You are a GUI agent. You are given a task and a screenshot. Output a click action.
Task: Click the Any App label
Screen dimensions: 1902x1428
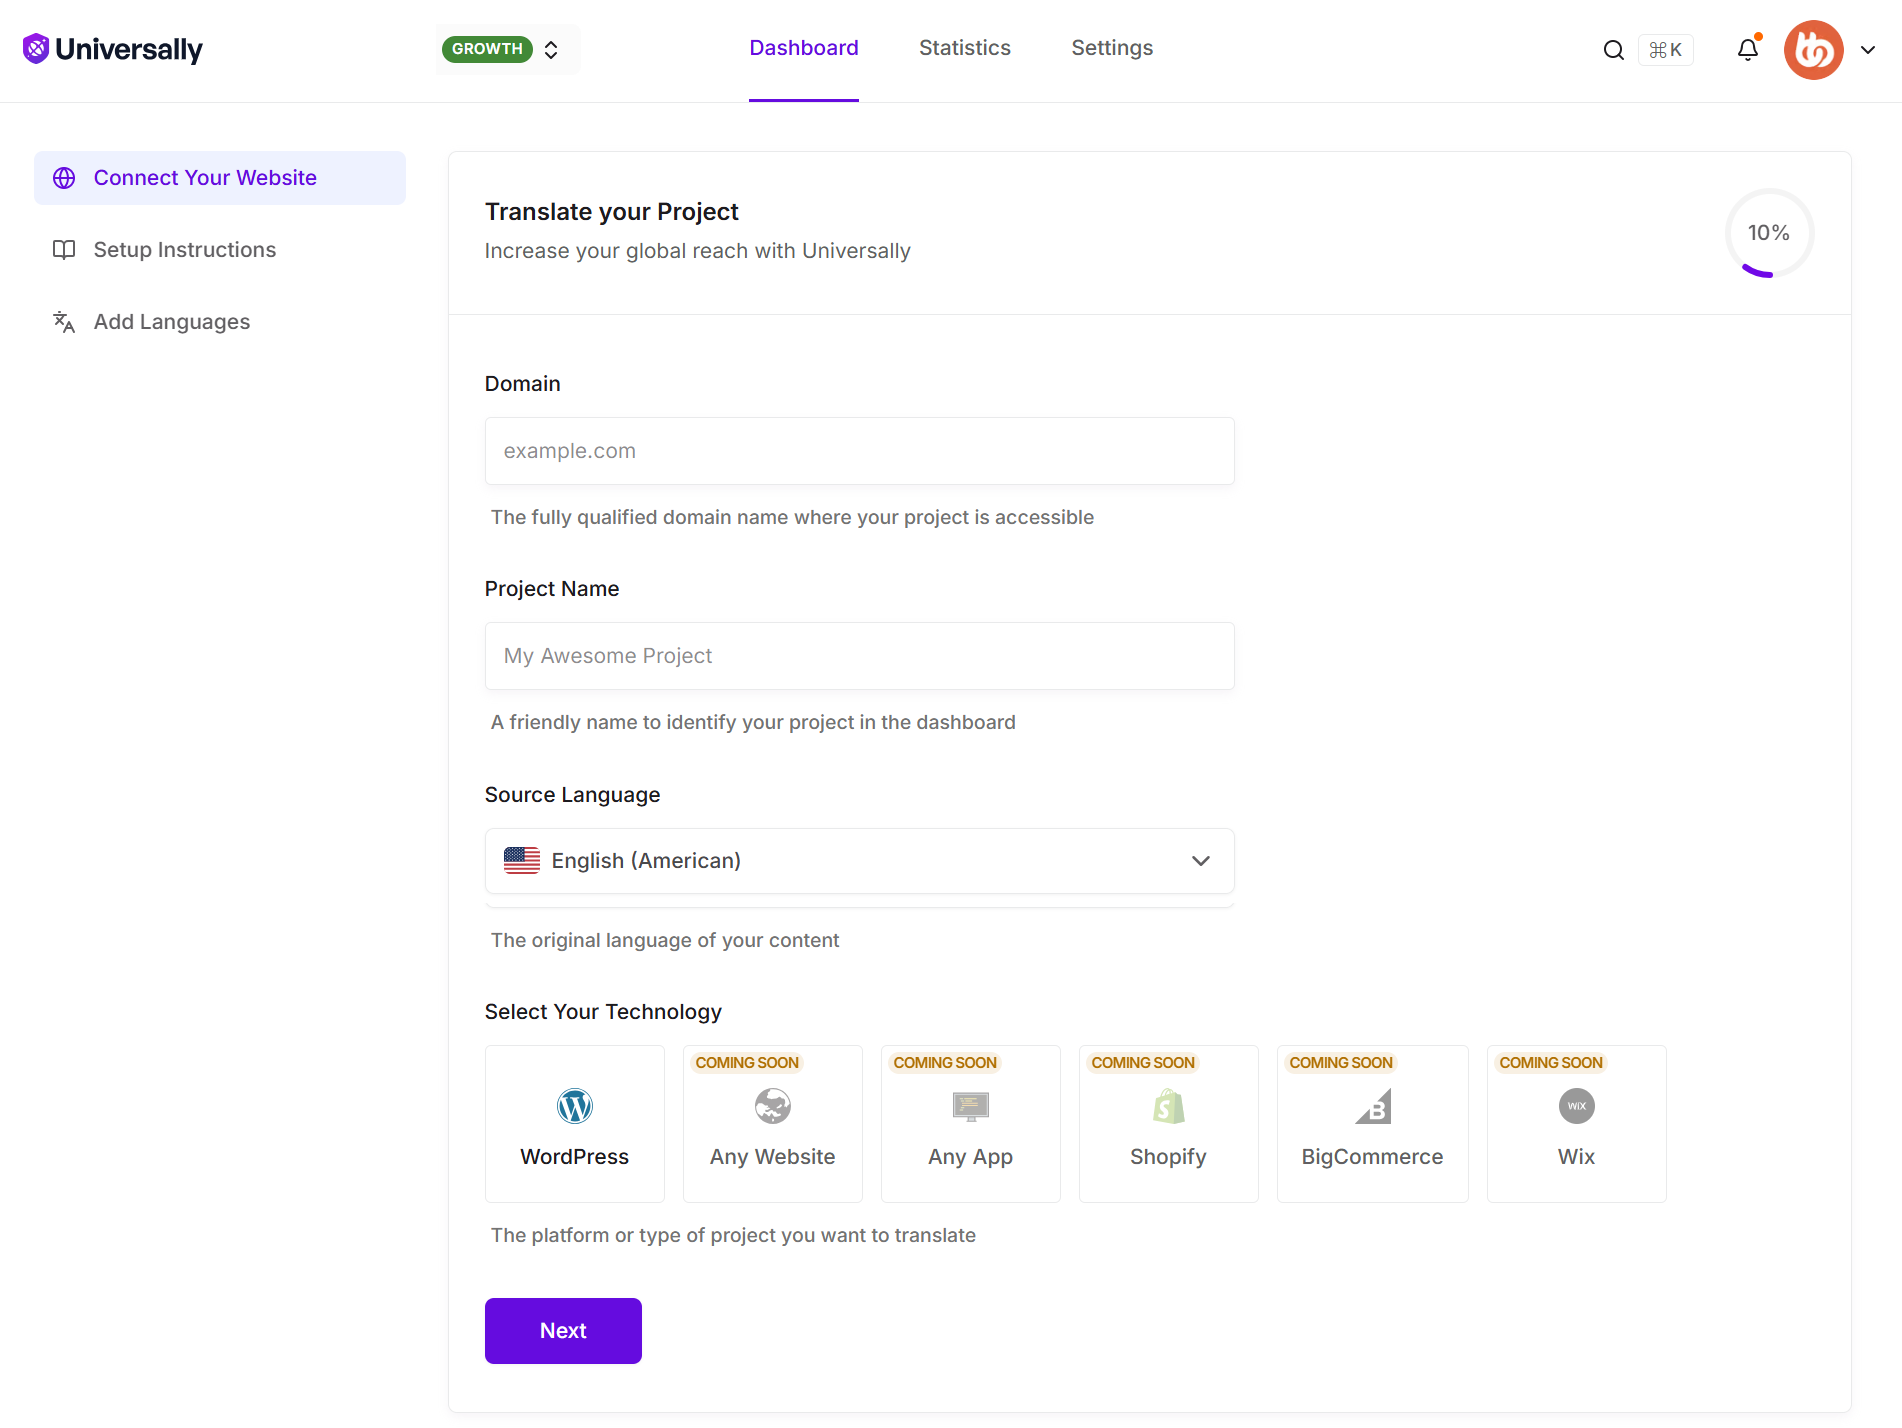point(971,1157)
